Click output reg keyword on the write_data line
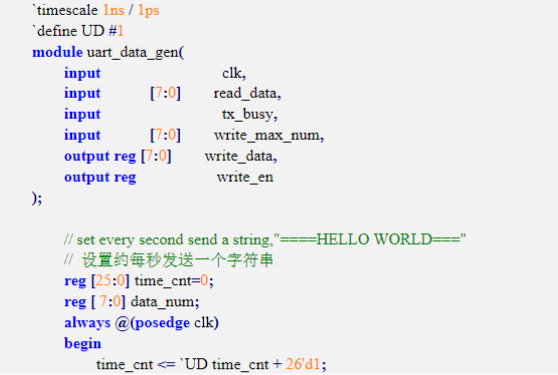The image size is (558, 375). (x=100, y=156)
